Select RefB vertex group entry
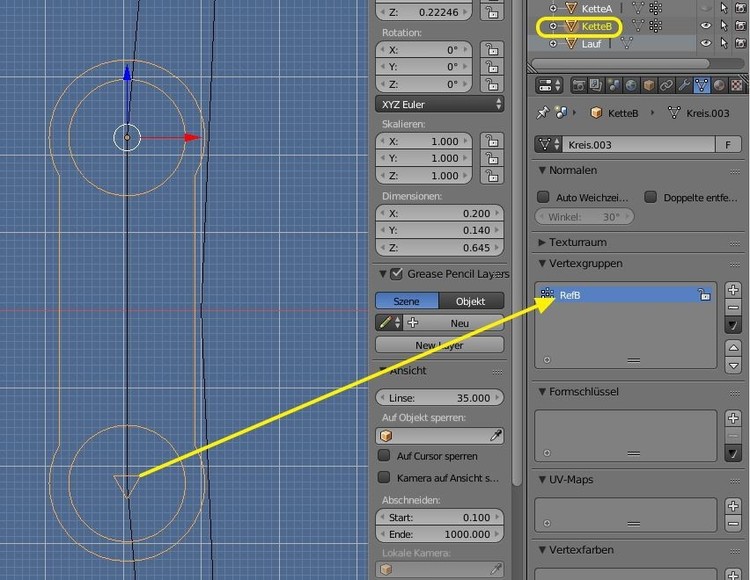Image resolution: width=750 pixels, height=580 pixels. click(x=625, y=295)
